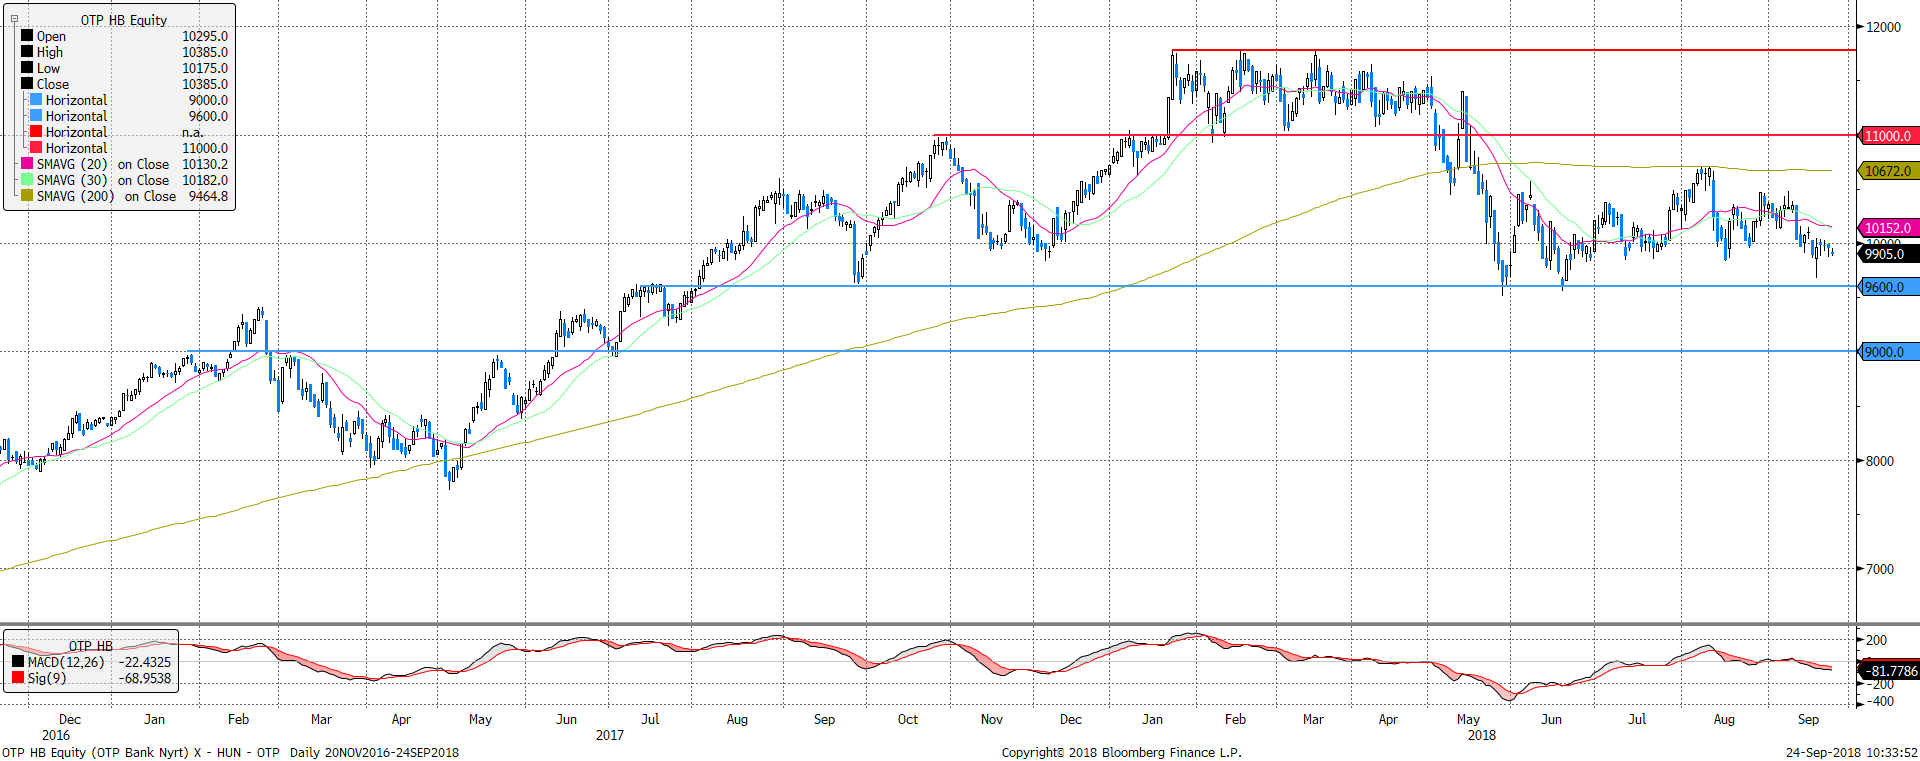Select the Low legend label
The width and height of the screenshot is (1920, 761).
[48, 68]
